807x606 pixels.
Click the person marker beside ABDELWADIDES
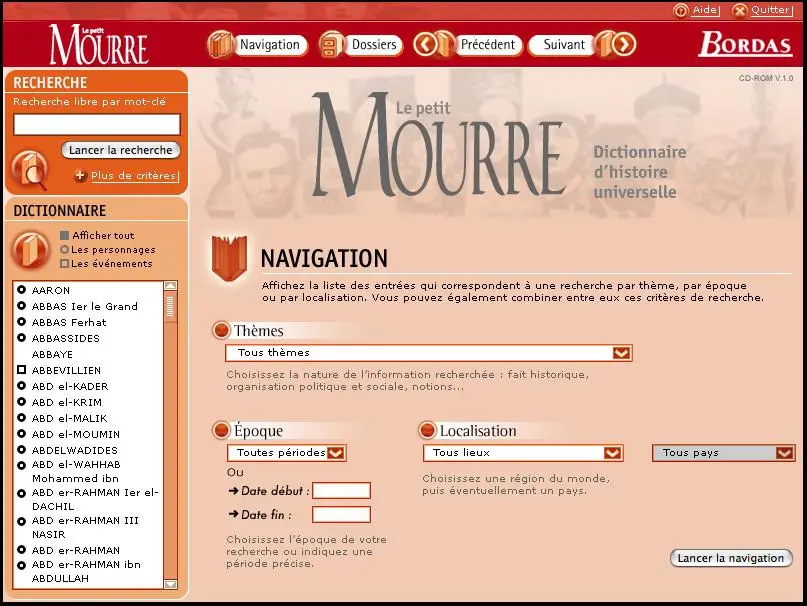click(x=22, y=449)
